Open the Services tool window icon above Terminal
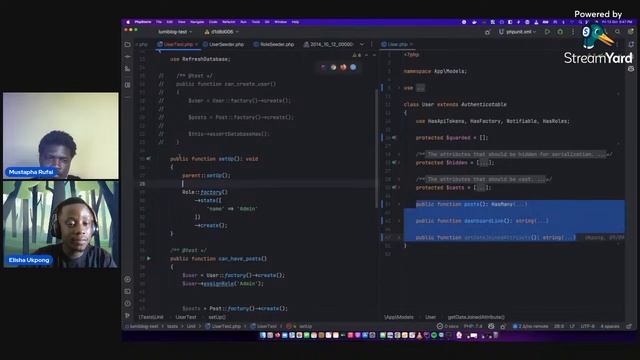The image size is (640, 360). 128,280
